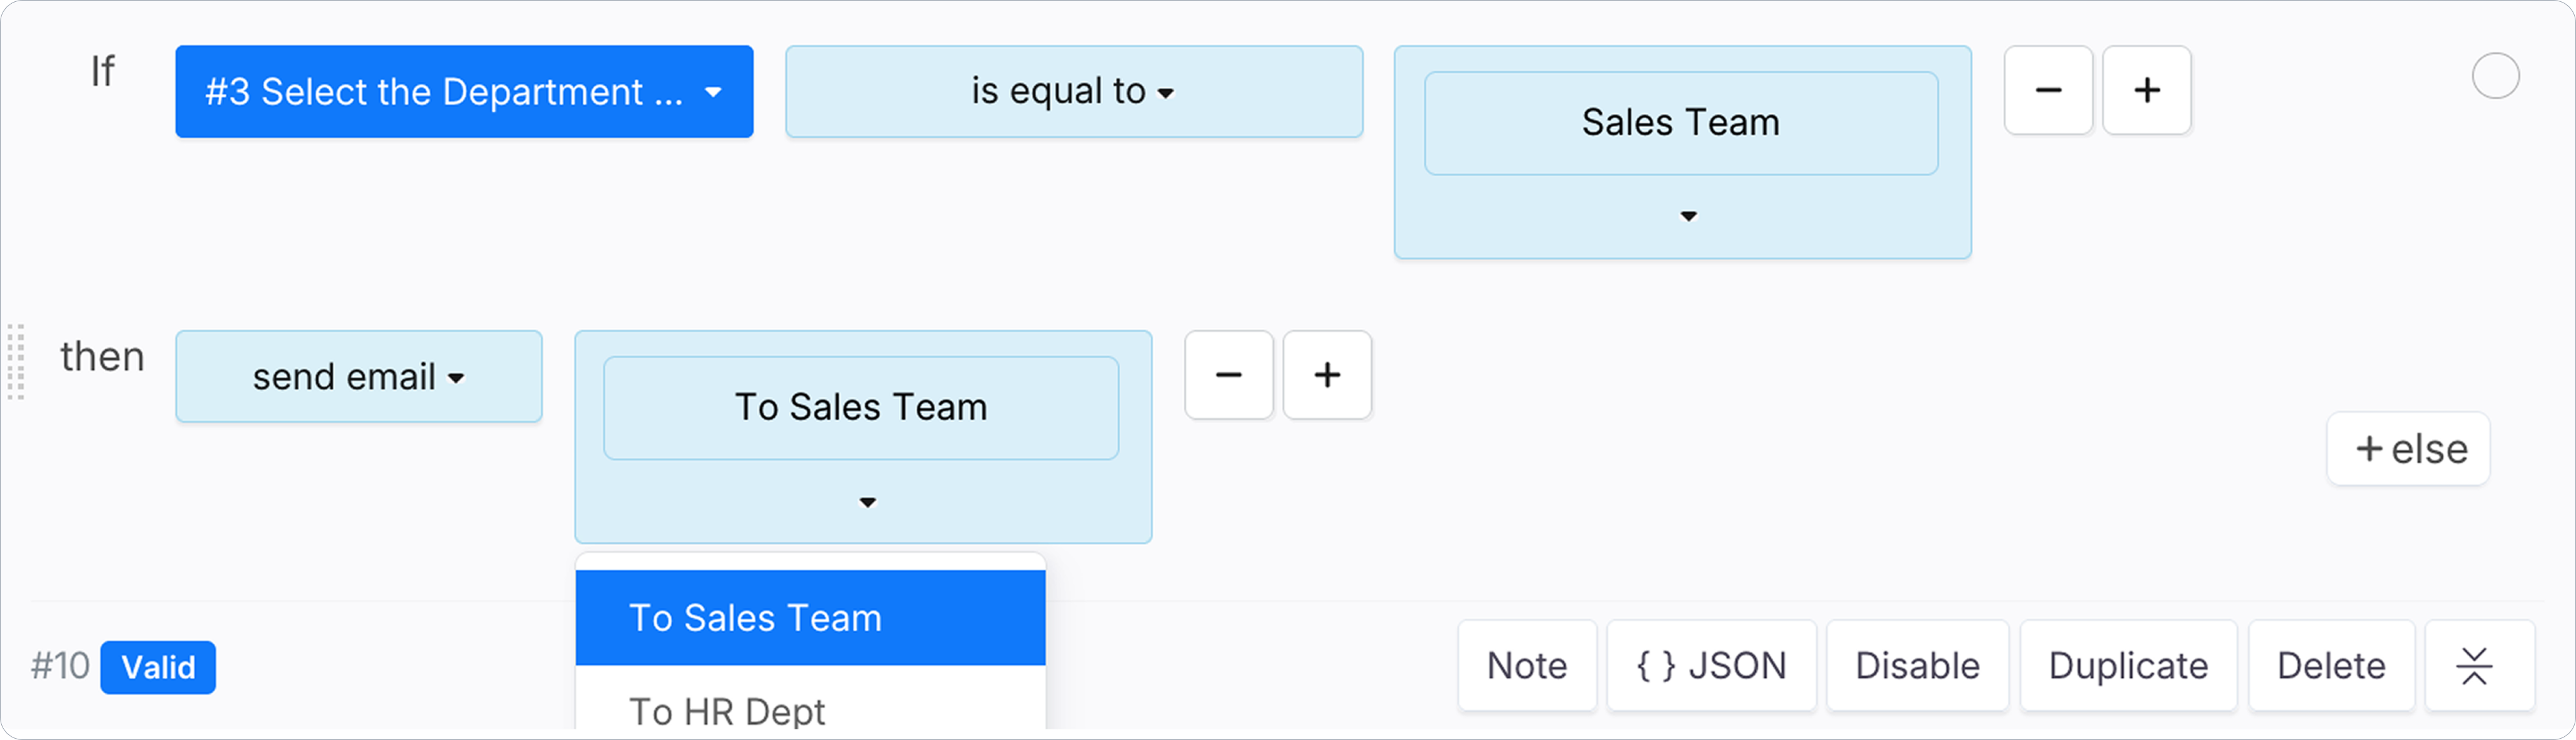The height and width of the screenshot is (740, 2576).
Task: Add another then action with plus button
Action: tap(1327, 375)
